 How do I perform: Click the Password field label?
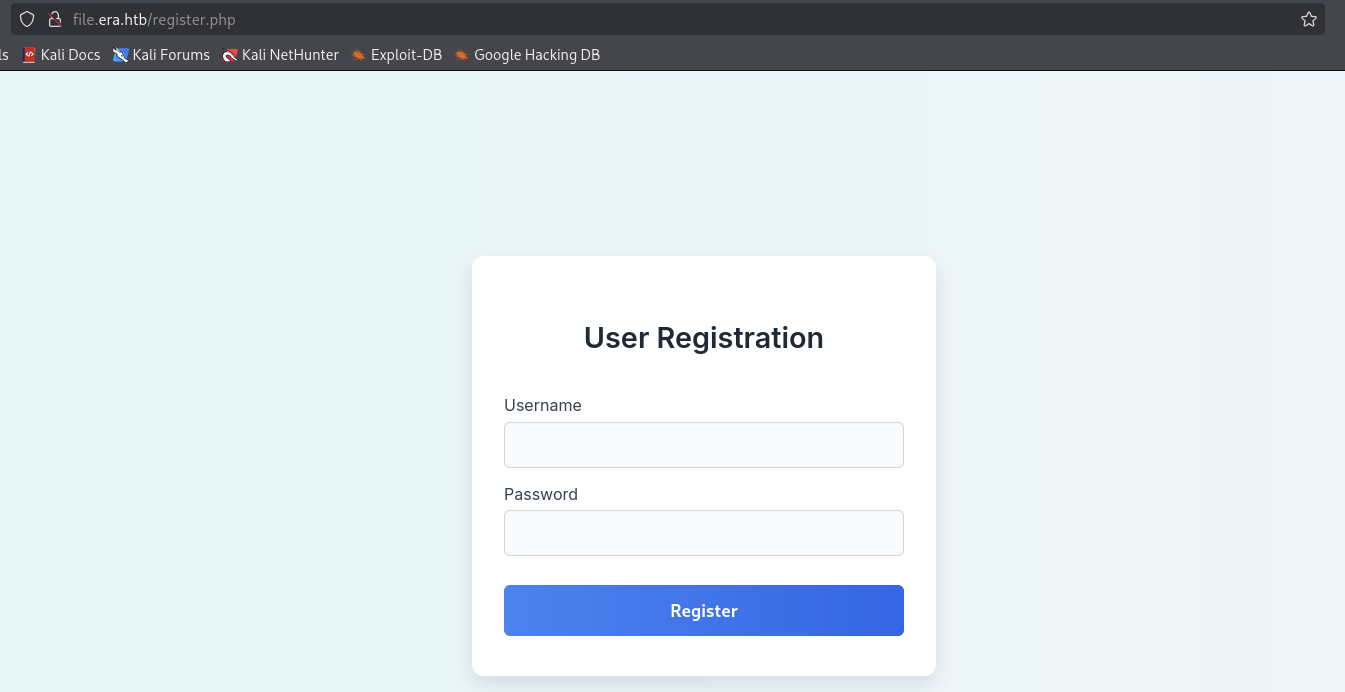(x=541, y=494)
